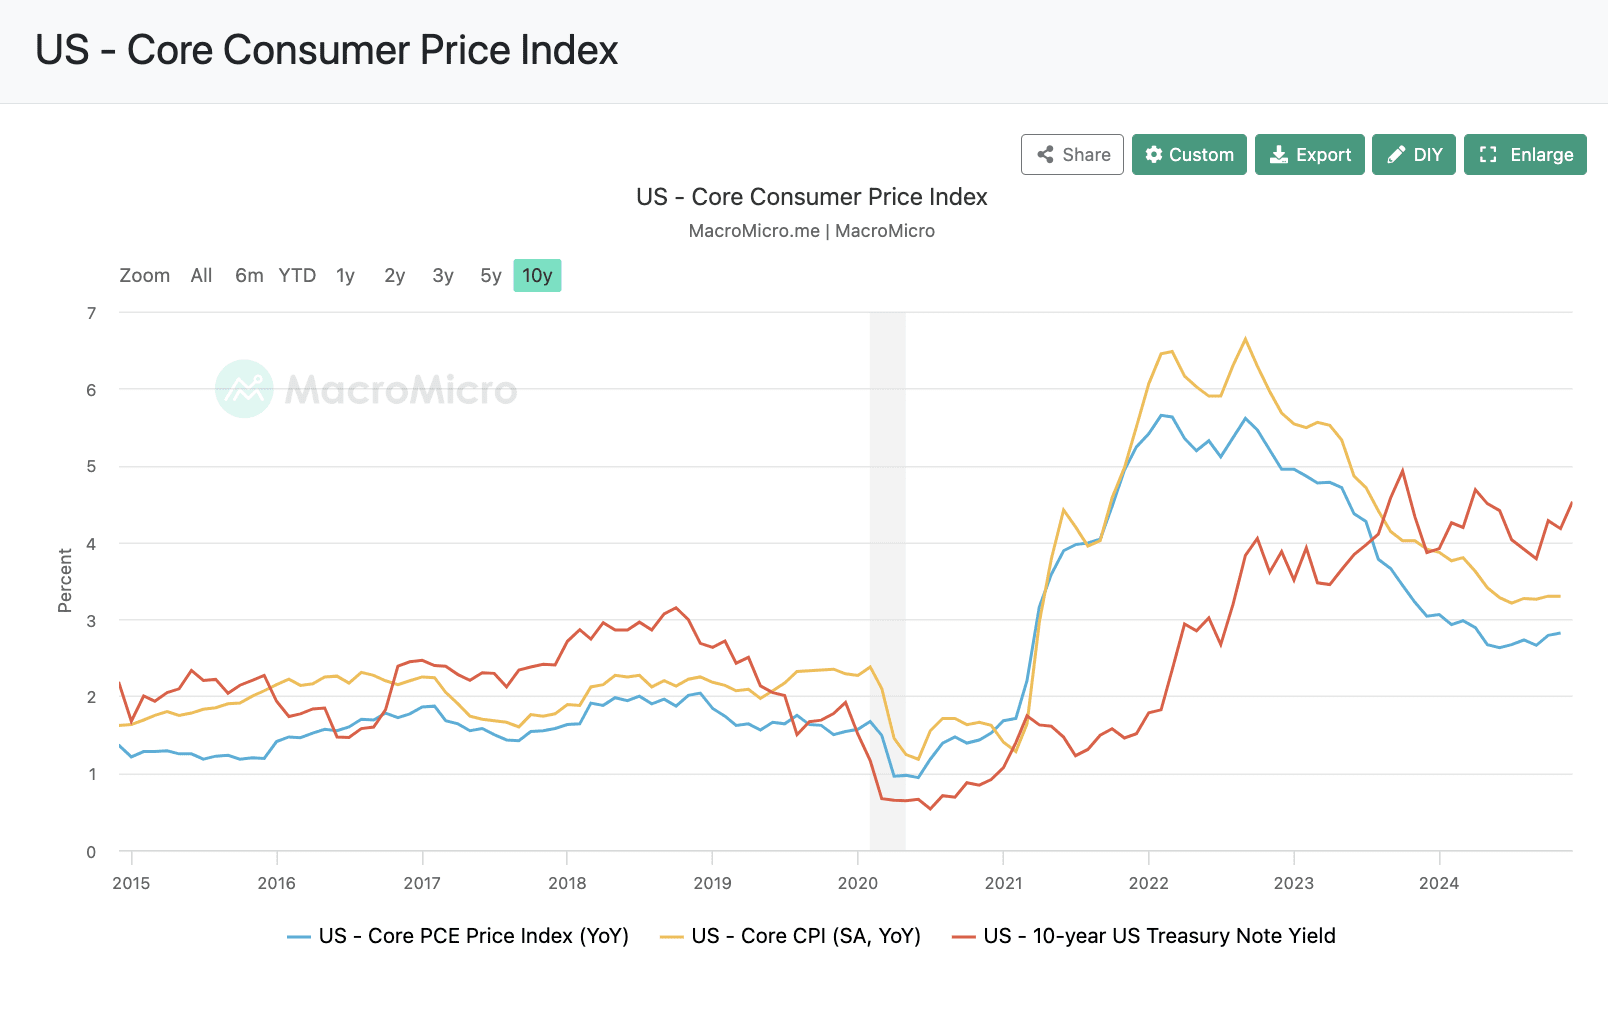
Task: Click the DIY pencil icon
Action: point(1396,155)
